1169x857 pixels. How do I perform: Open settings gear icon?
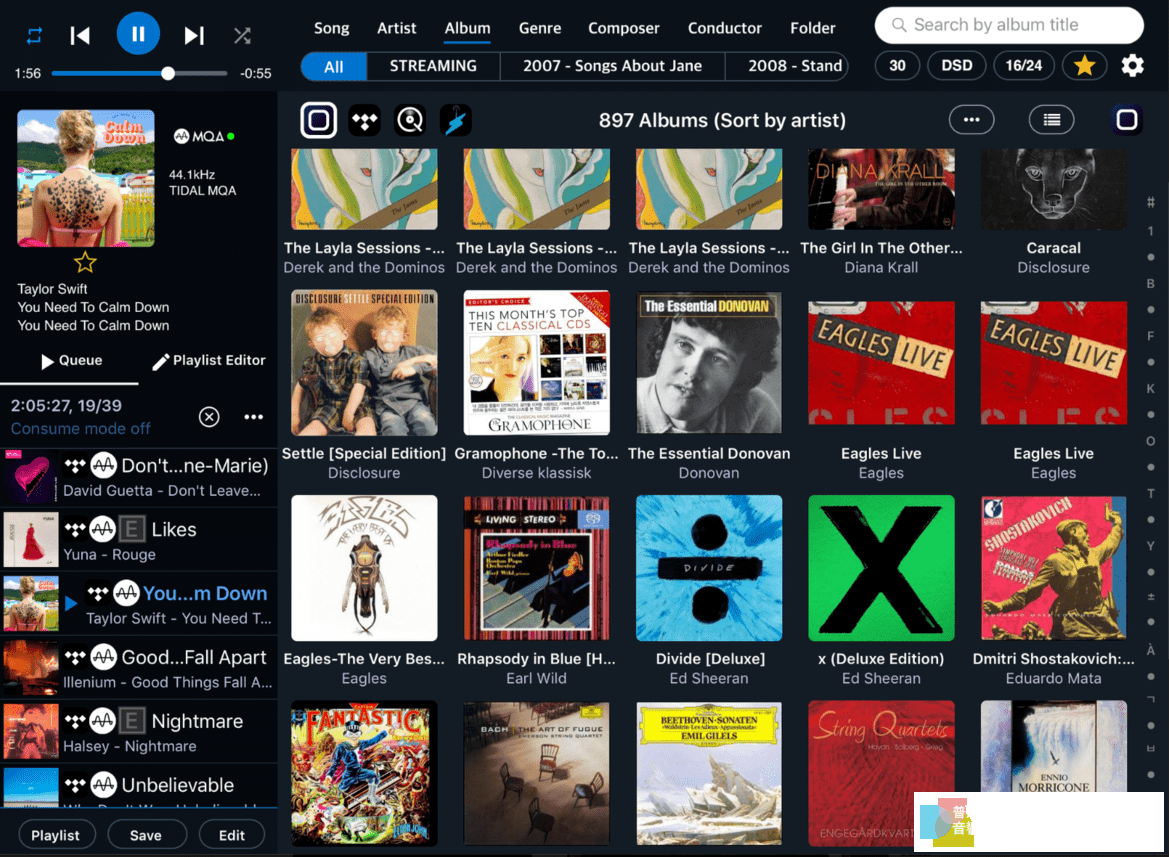(1132, 66)
